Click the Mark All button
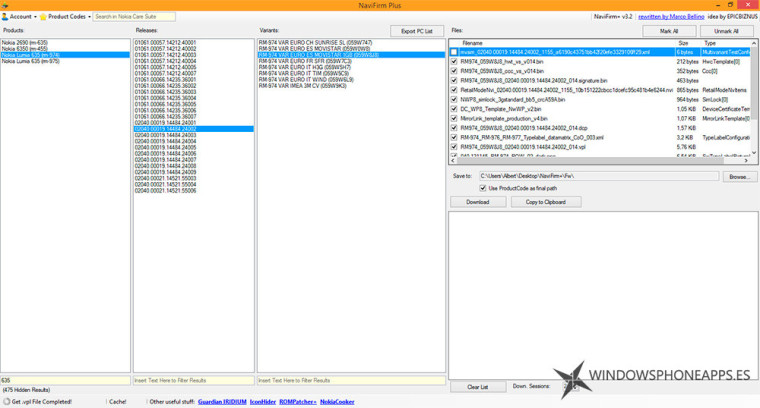Image resolution: width=760 pixels, height=408 pixels. tap(669, 31)
